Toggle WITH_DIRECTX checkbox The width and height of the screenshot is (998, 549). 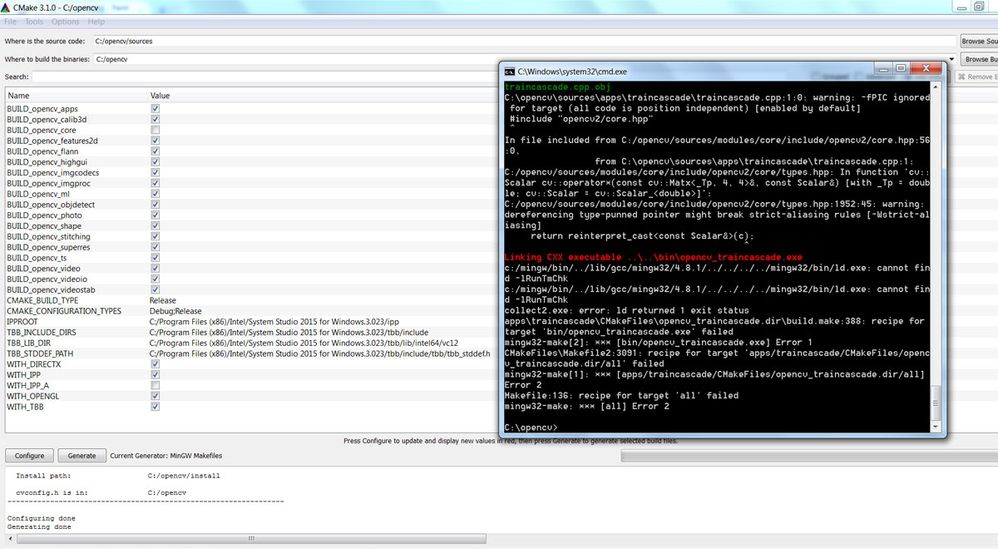coord(155,364)
